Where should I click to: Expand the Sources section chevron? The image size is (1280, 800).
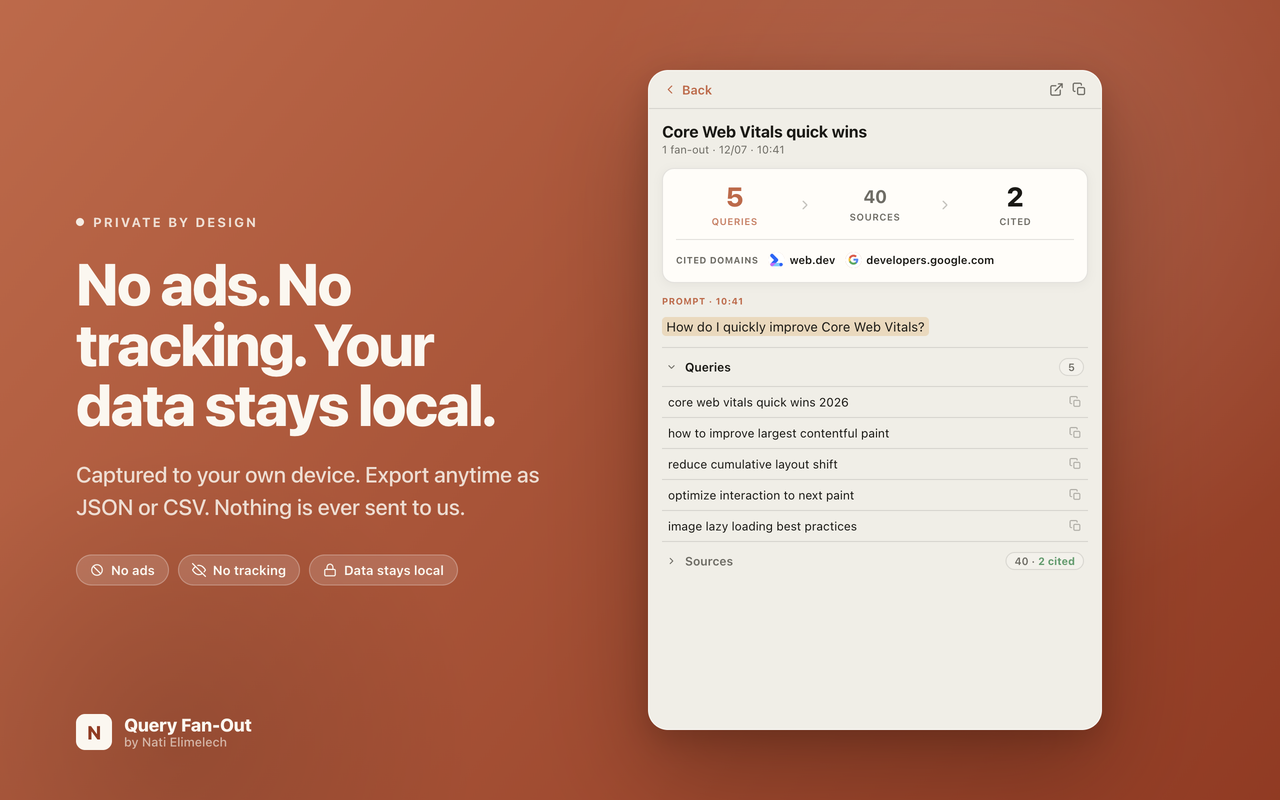[671, 561]
